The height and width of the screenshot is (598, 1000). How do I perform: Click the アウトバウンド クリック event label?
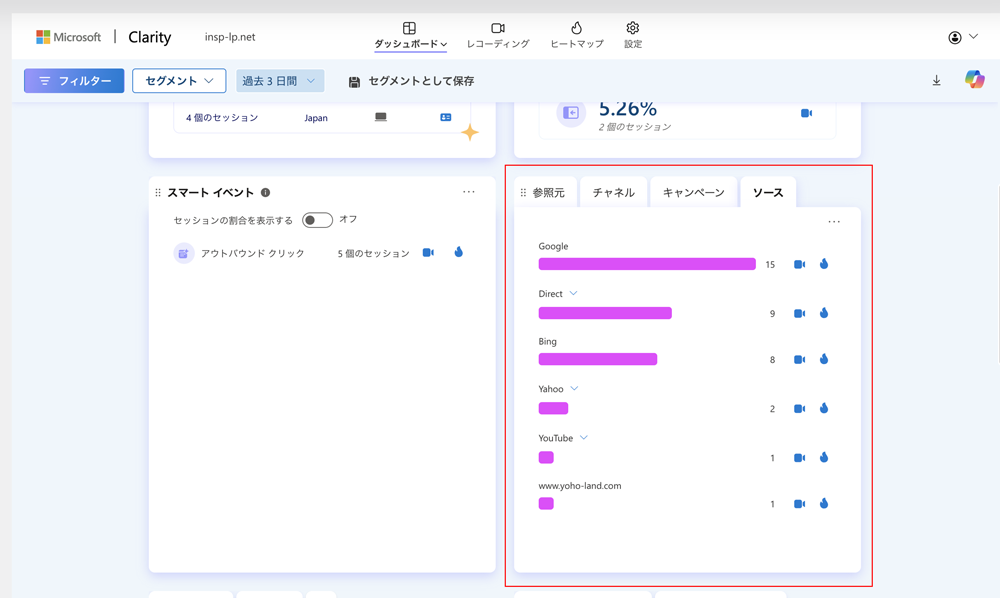pos(253,253)
